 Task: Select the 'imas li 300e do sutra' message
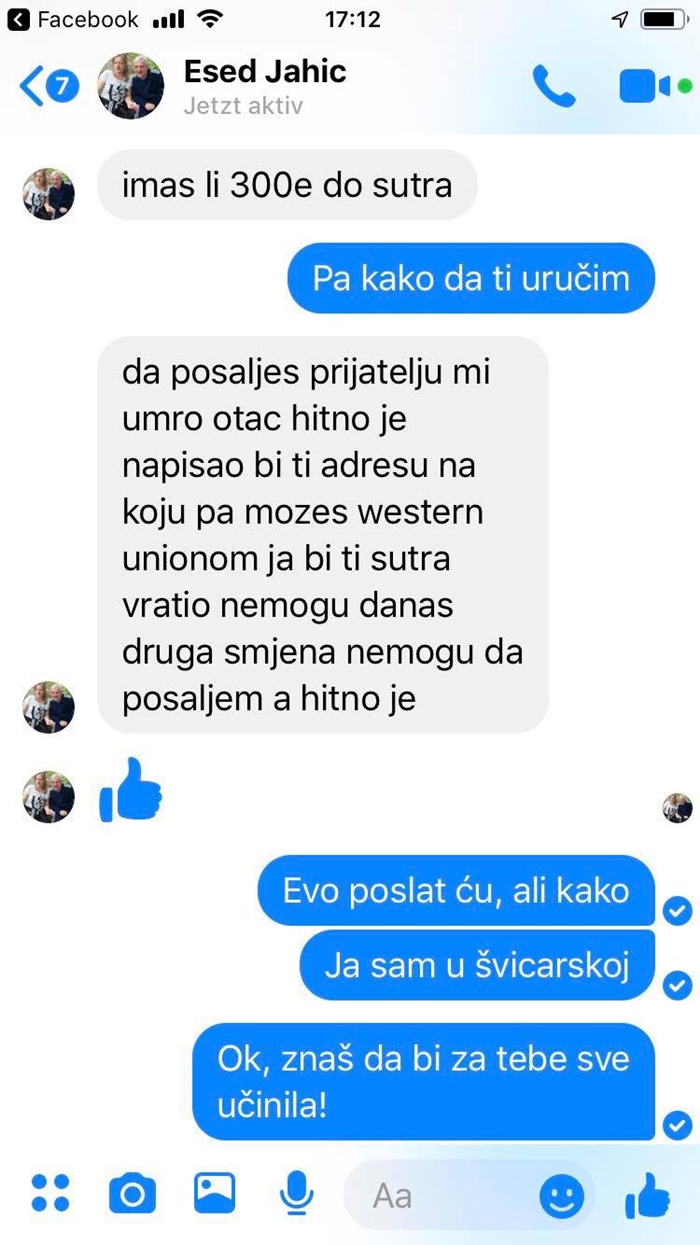286,185
